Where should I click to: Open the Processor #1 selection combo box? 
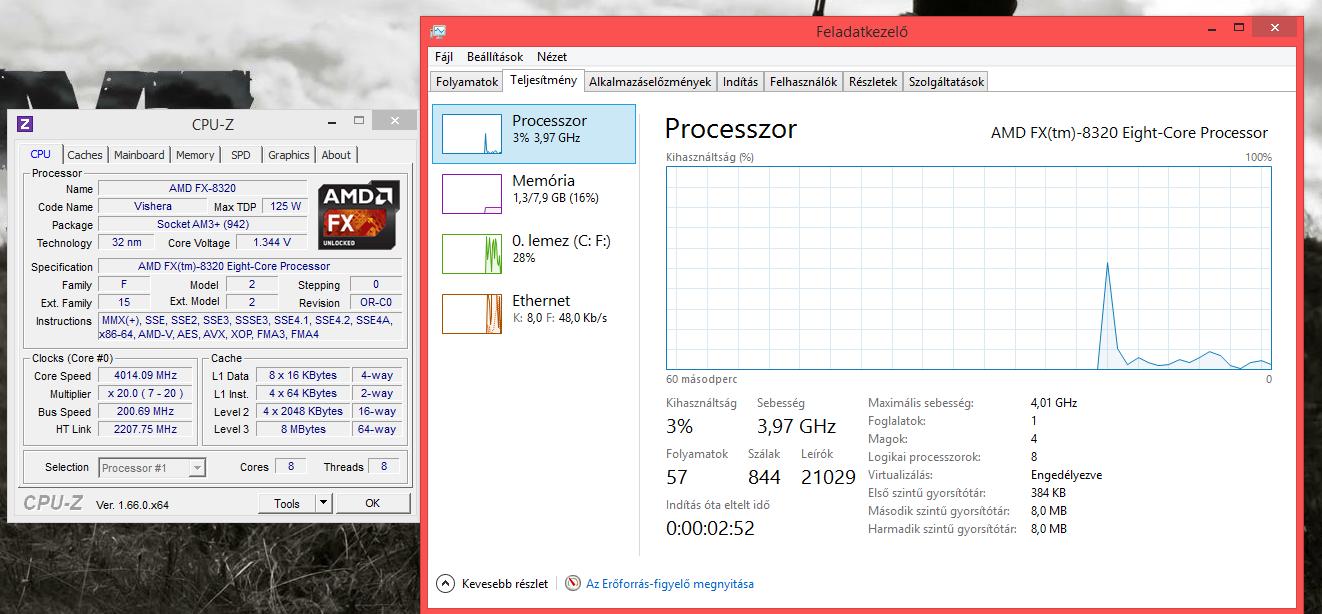tap(152, 467)
